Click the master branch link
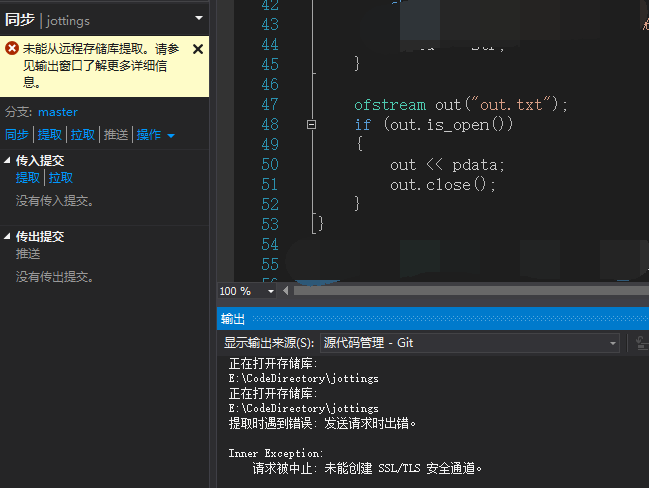The width and height of the screenshot is (649, 488). point(58,112)
